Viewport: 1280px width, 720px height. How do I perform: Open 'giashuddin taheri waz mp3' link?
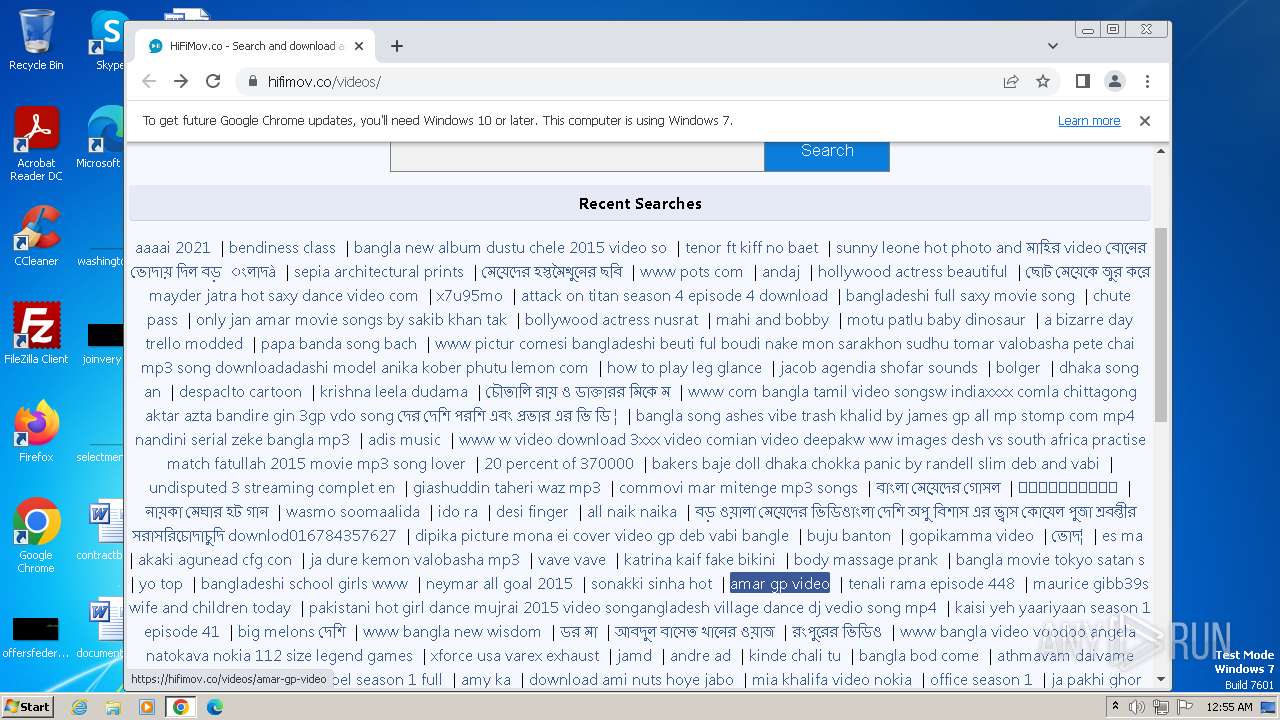click(507, 488)
